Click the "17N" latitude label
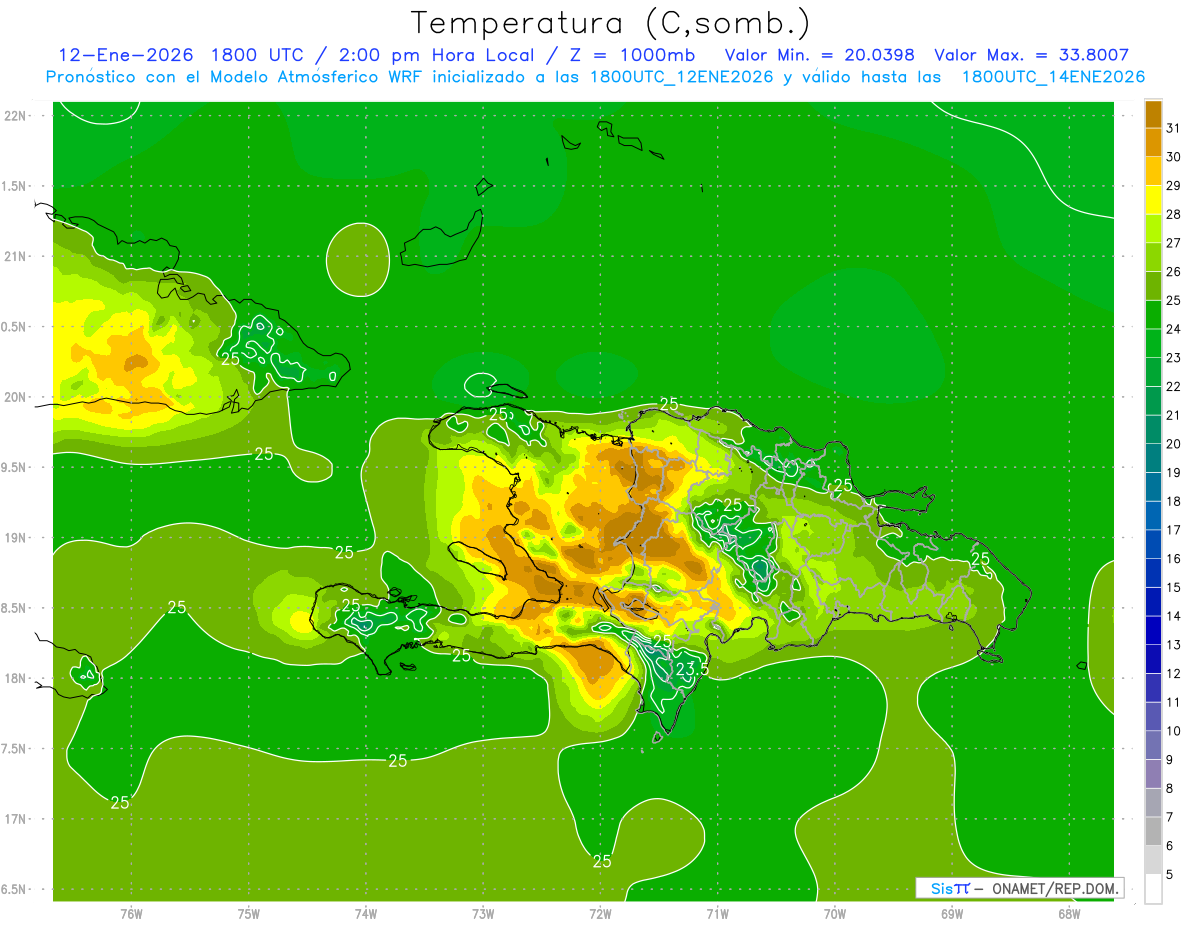 [15, 819]
